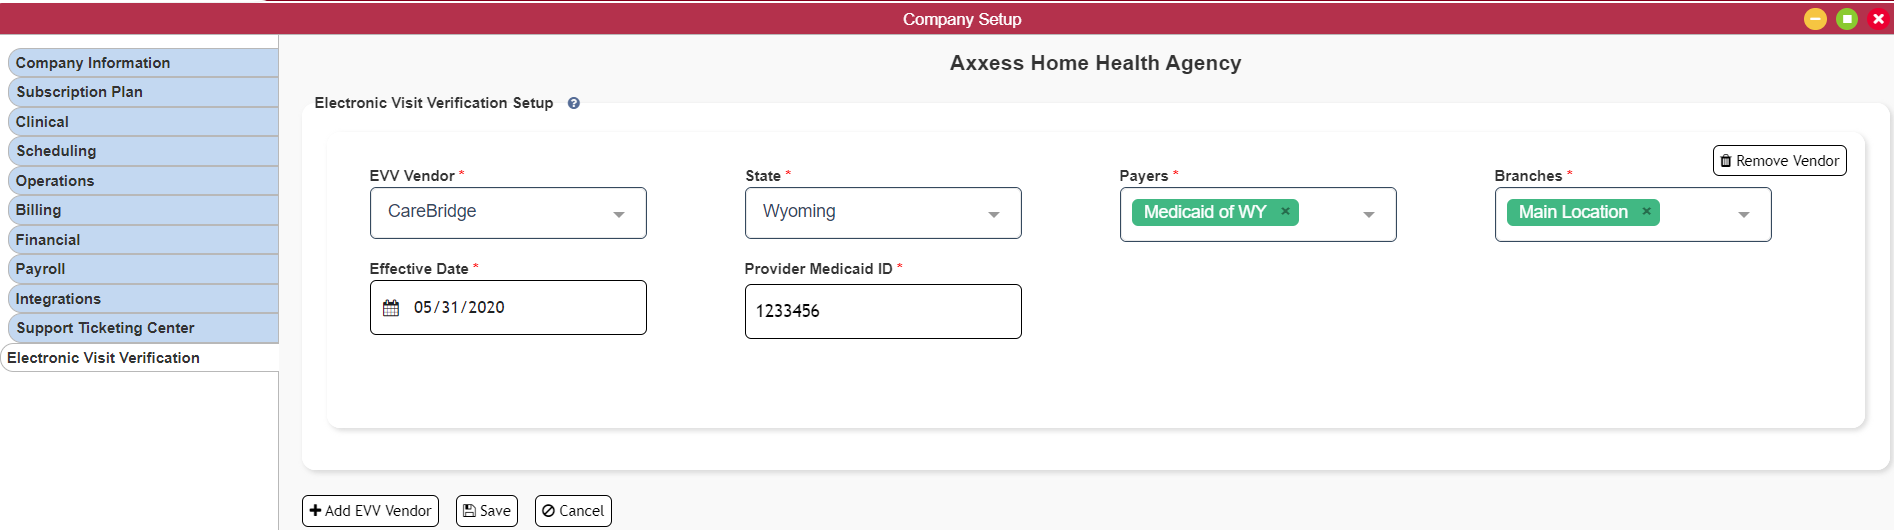Open the Company Information tab
The height and width of the screenshot is (530, 1894).
pyautogui.click(x=143, y=63)
